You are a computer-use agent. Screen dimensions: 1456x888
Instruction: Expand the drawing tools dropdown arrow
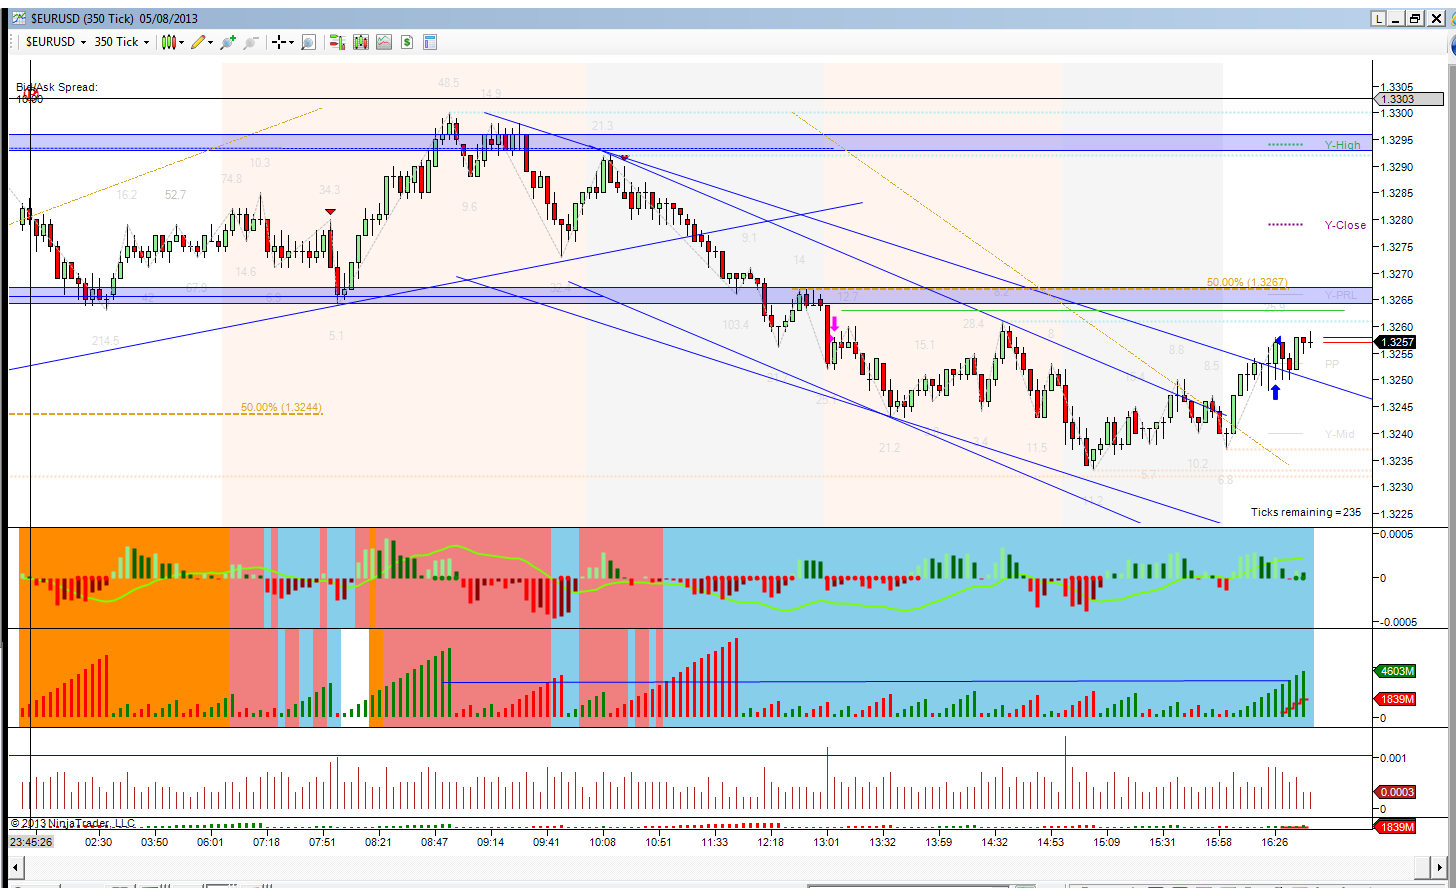pyautogui.click(x=211, y=42)
